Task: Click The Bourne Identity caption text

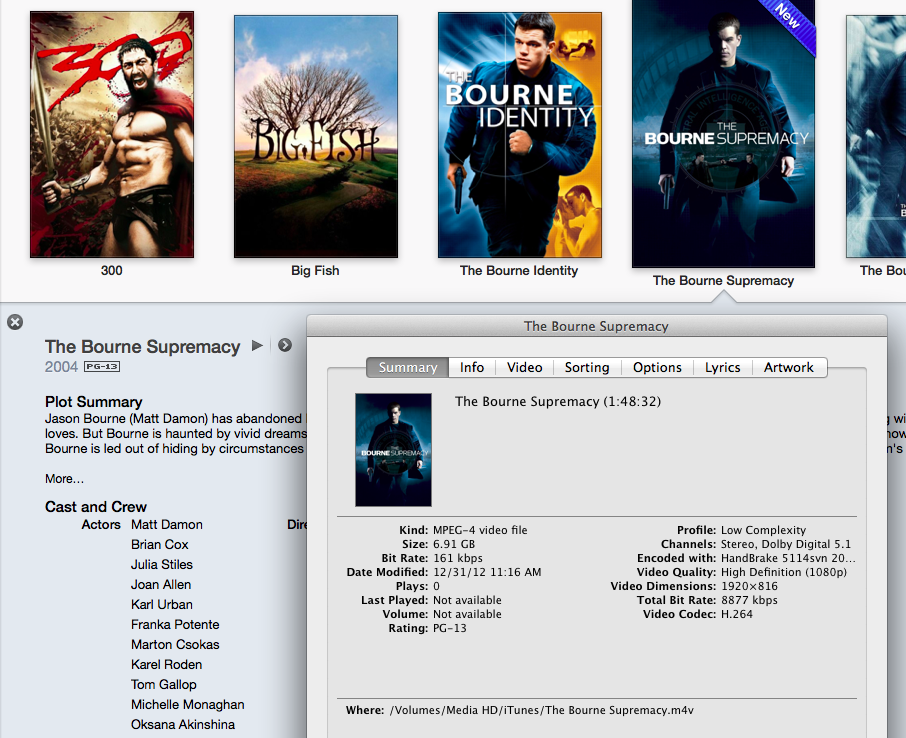Action: (x=519, y=270)
